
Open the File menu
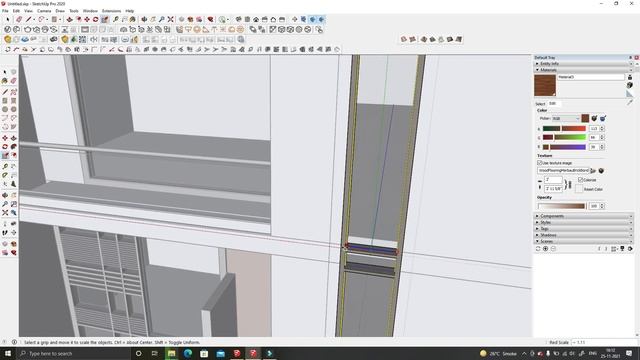point(5,11)
